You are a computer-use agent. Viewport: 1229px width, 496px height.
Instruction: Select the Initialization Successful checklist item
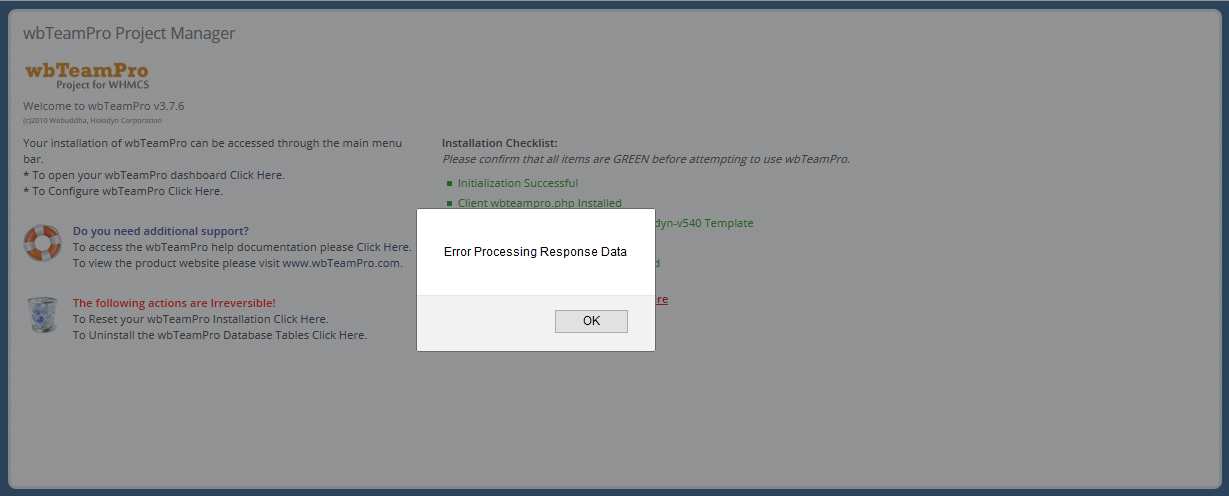(x=517, y=183)
